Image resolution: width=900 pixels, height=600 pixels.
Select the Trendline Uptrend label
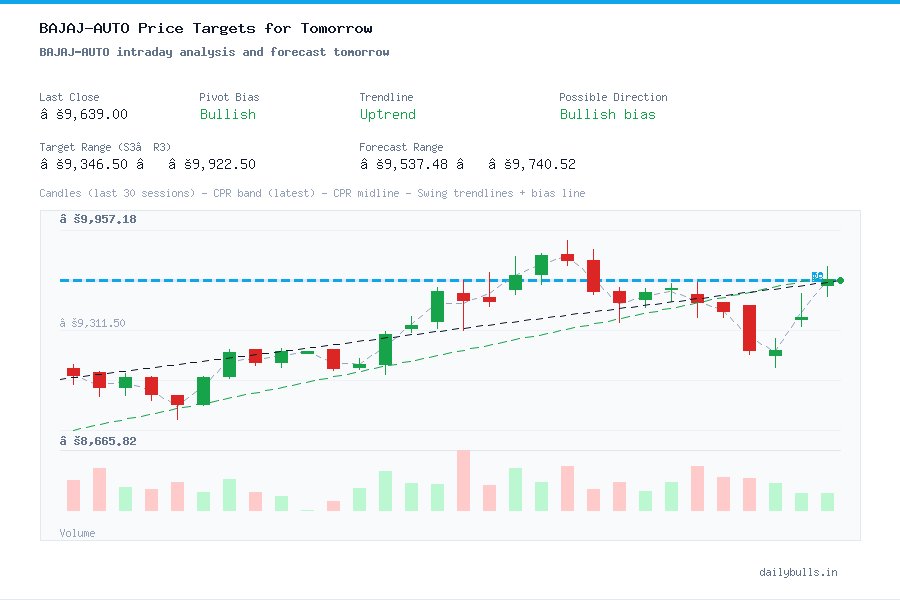coord(387,115)
